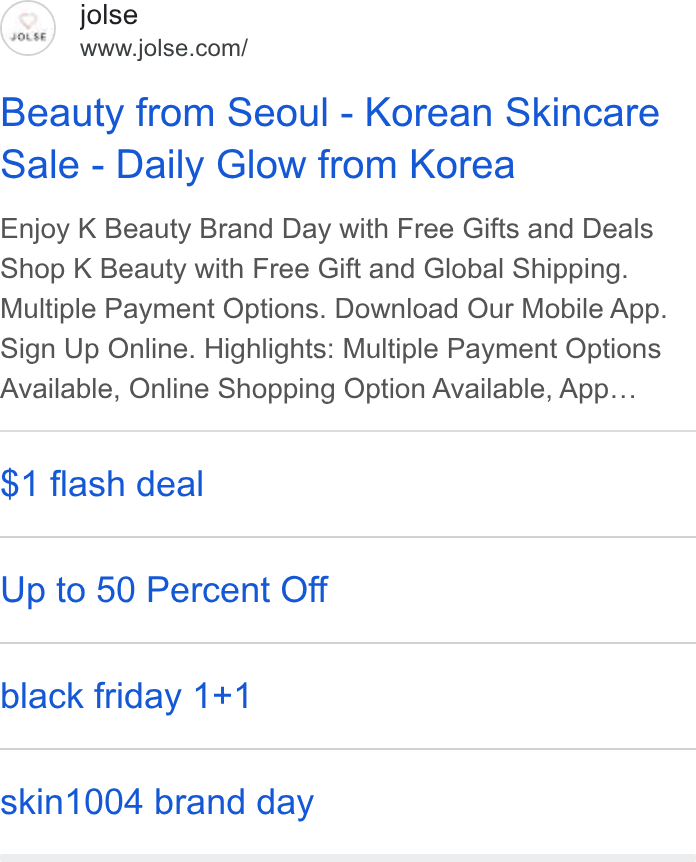
Task: Open the '$1 flash deal' sitelink
Action: [102, 484]
